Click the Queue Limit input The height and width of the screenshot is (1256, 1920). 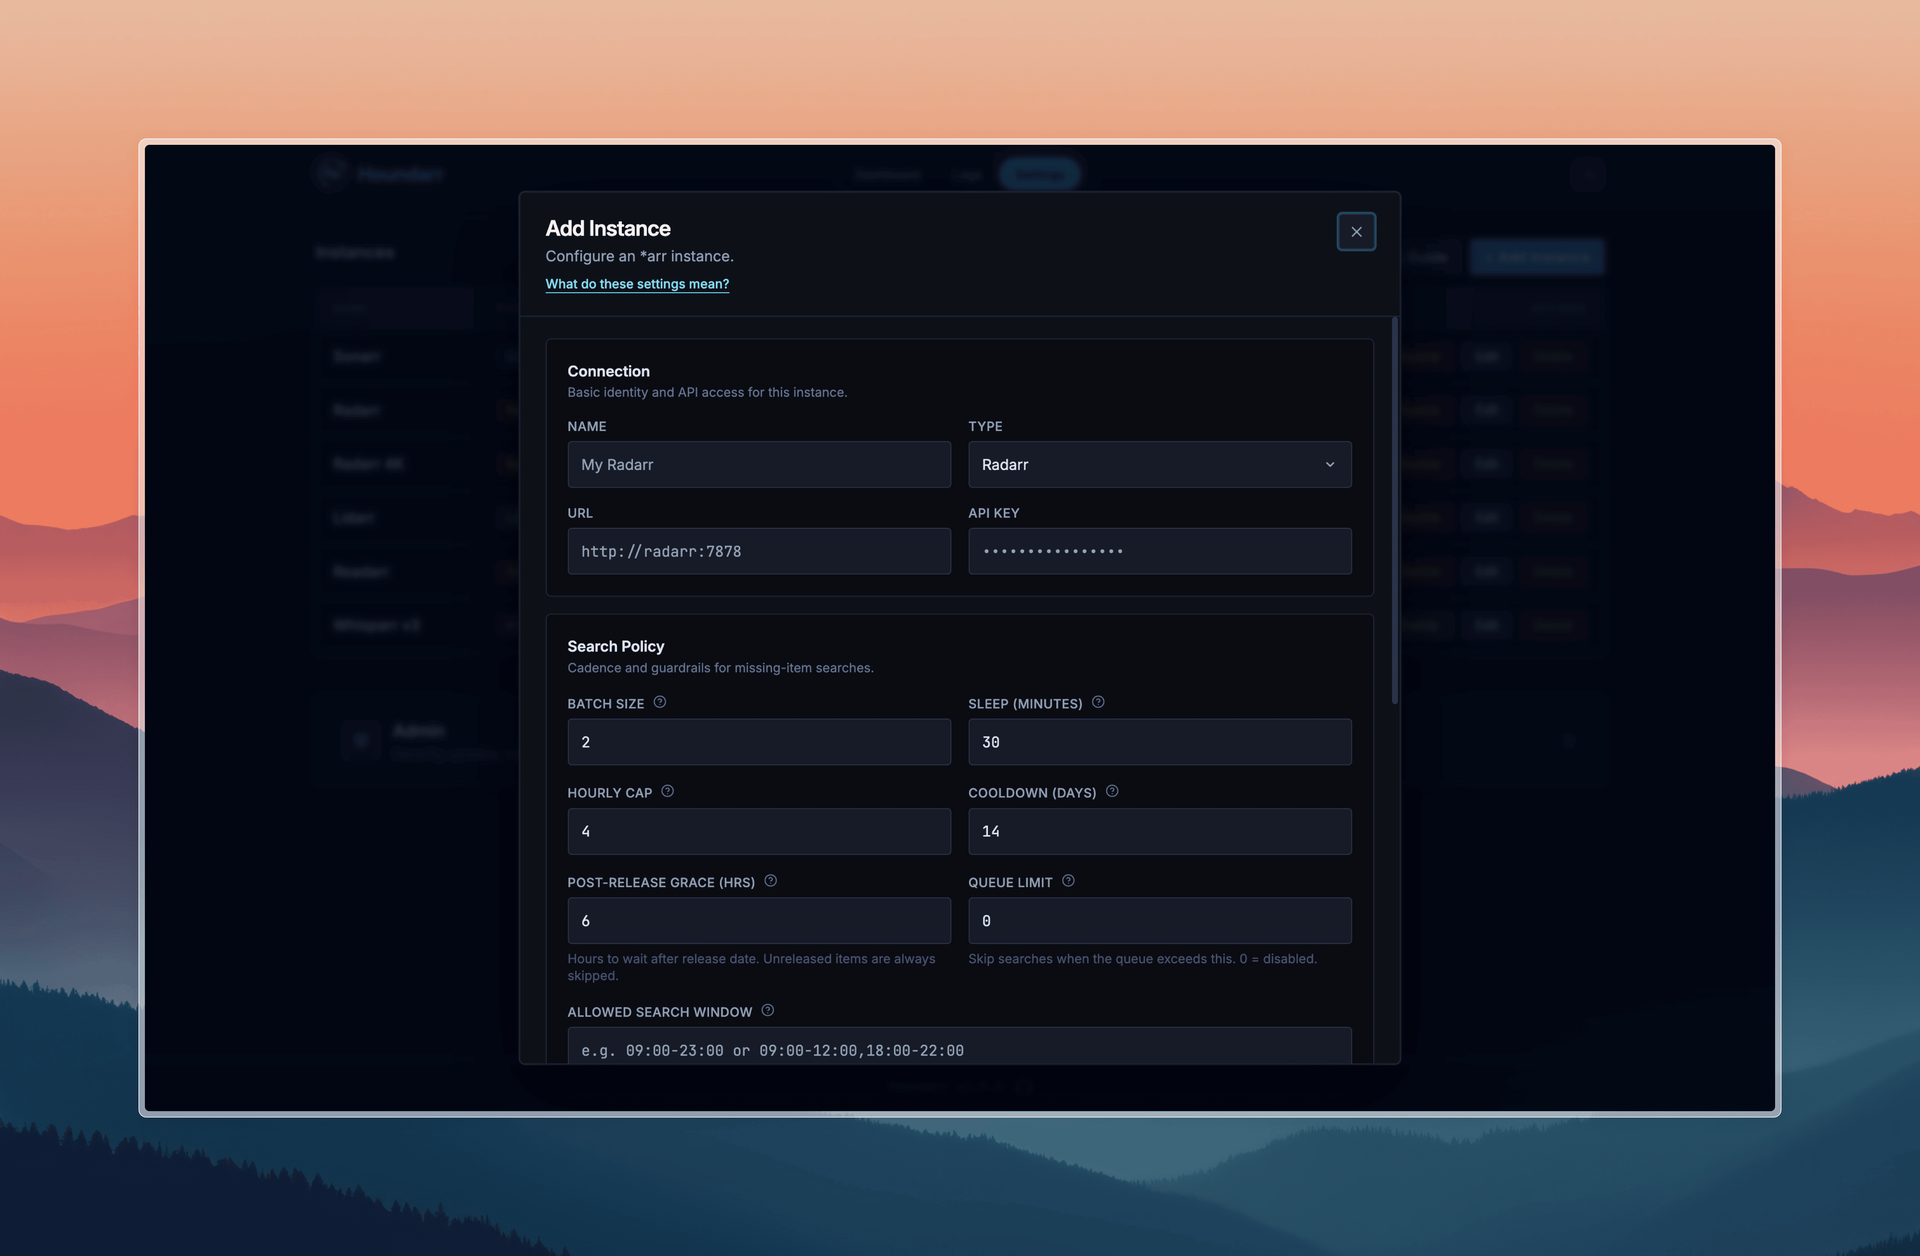coord(1159,920)
